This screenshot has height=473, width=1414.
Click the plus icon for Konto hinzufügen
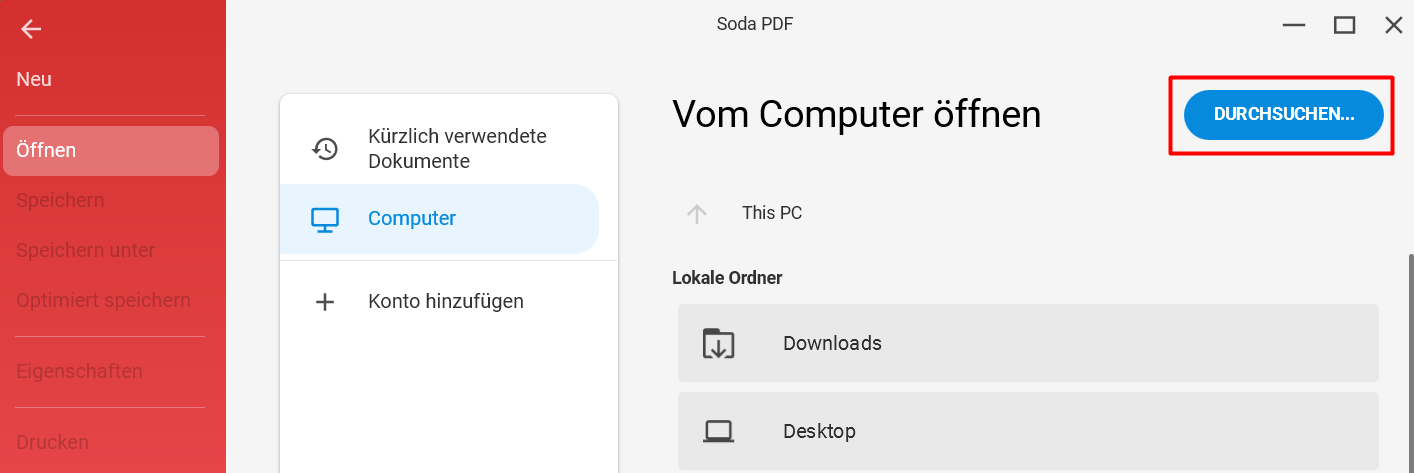[x=325, y=302]
